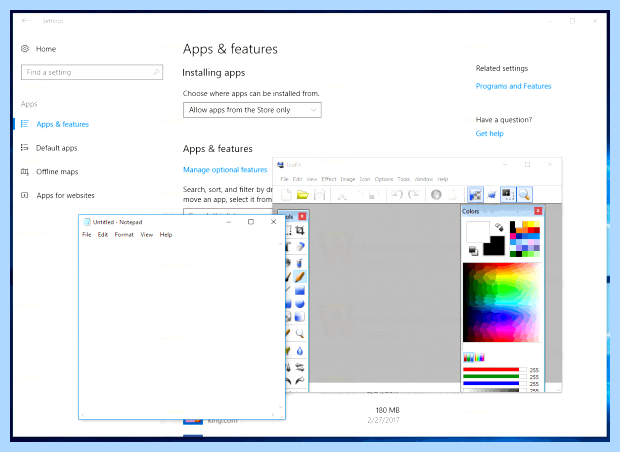Click the New document icon in IcoFX toolbar
This screenshot has height=452, width=620.
click(x=286, y=195)
